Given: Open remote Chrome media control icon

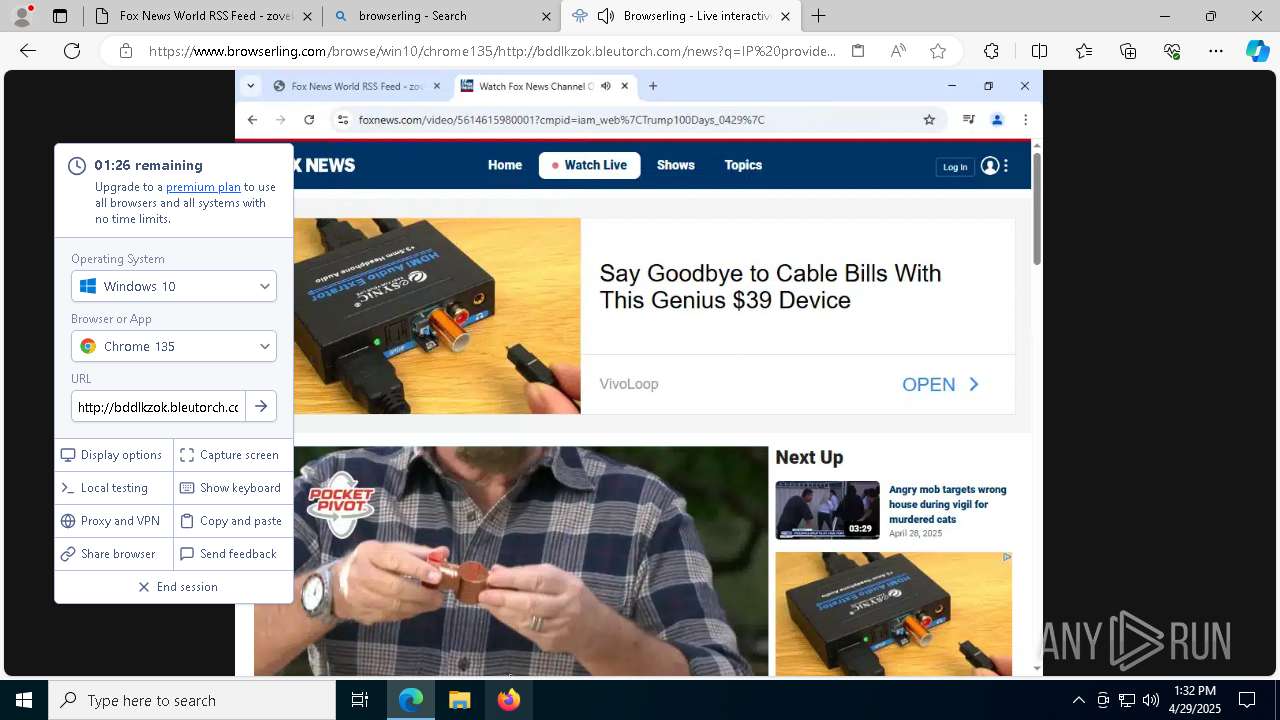Looking at the screenshot, I should [x=968, y=120].
